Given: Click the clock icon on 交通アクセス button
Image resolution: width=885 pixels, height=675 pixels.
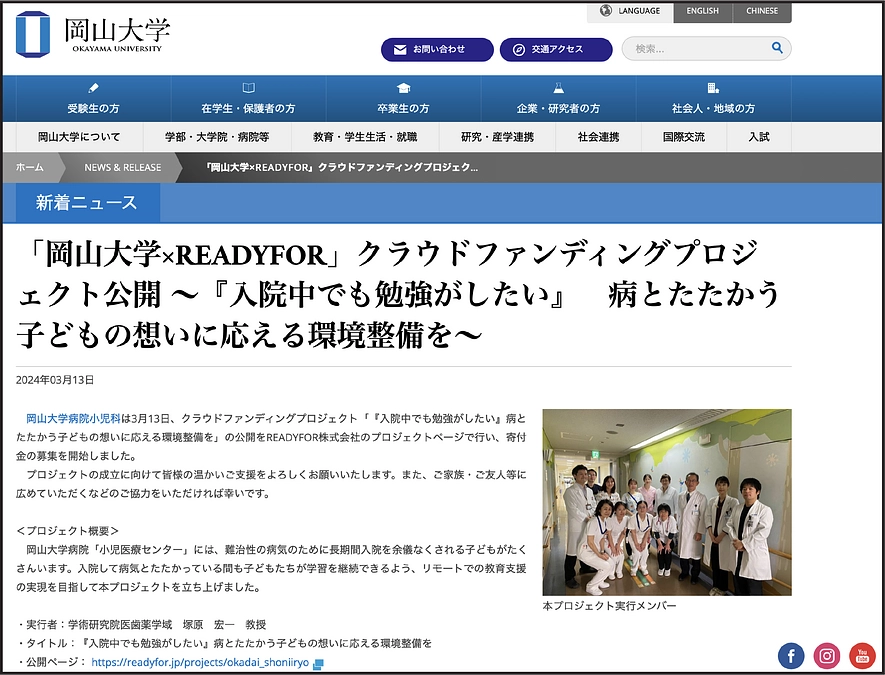Looking at the screenshot, I should pyautogui.click(x=518, y=48).
